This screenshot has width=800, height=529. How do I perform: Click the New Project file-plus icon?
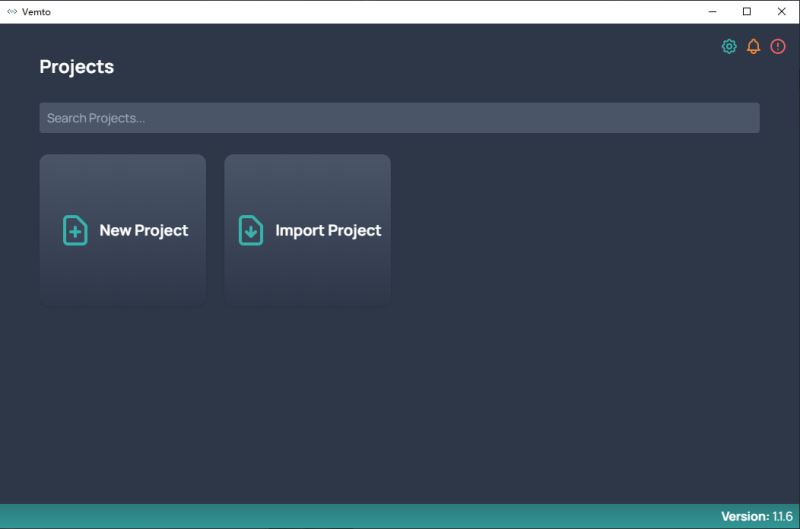point(75,230)
